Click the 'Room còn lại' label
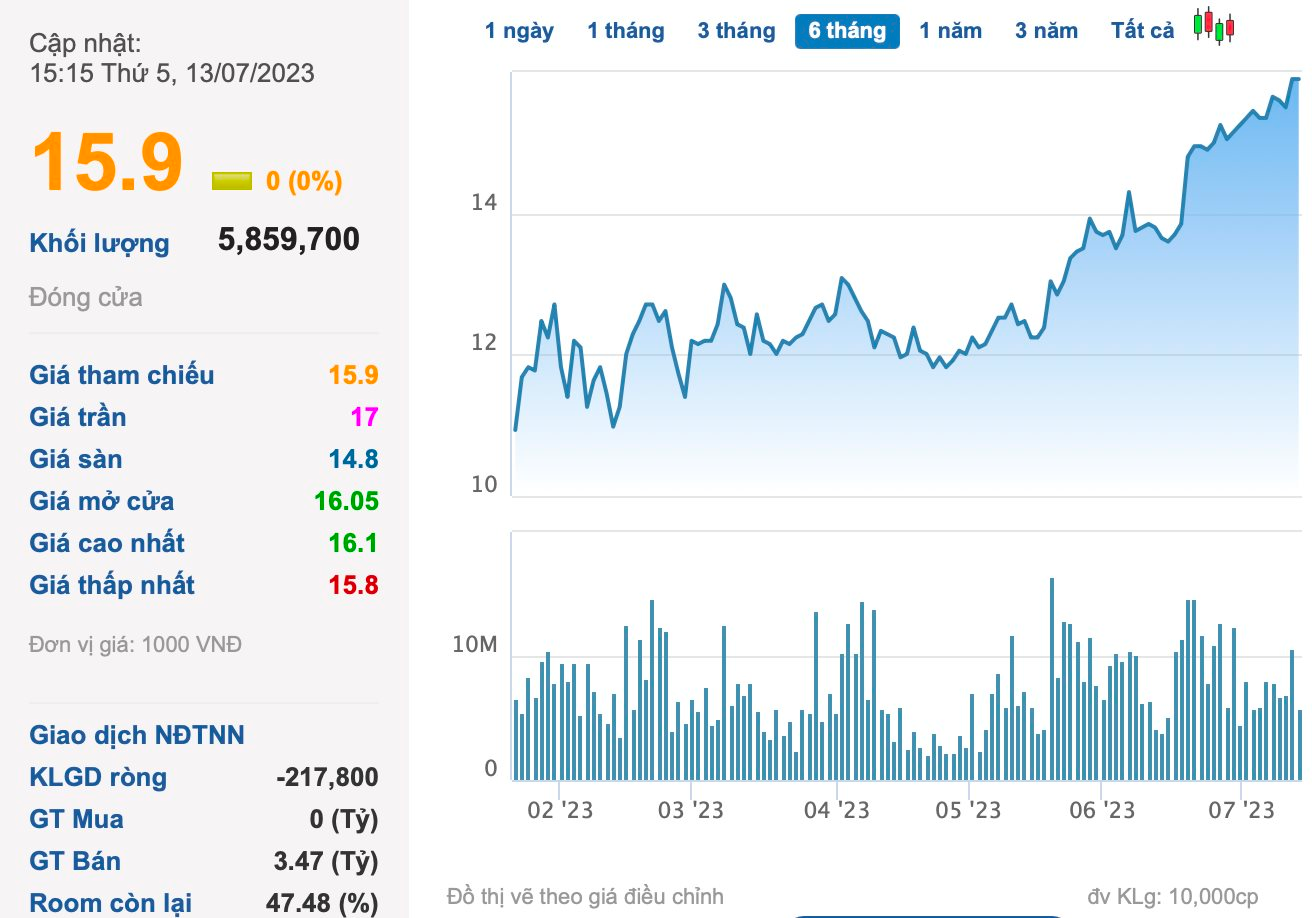The image size is (1312, 918). tap(111, 903)
